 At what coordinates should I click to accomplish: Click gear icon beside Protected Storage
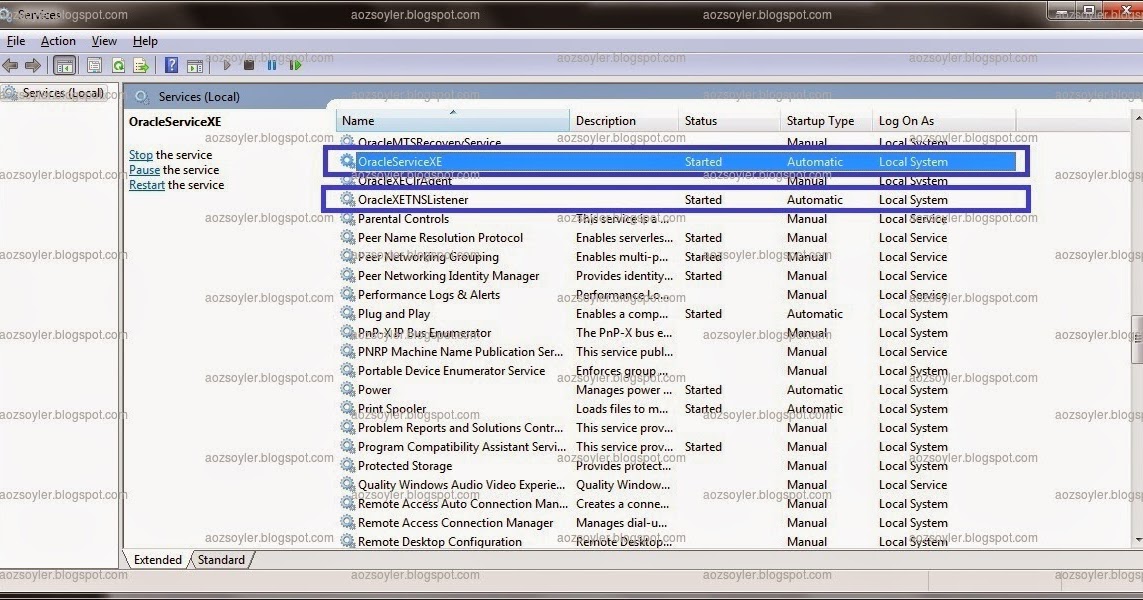(348, 465)
